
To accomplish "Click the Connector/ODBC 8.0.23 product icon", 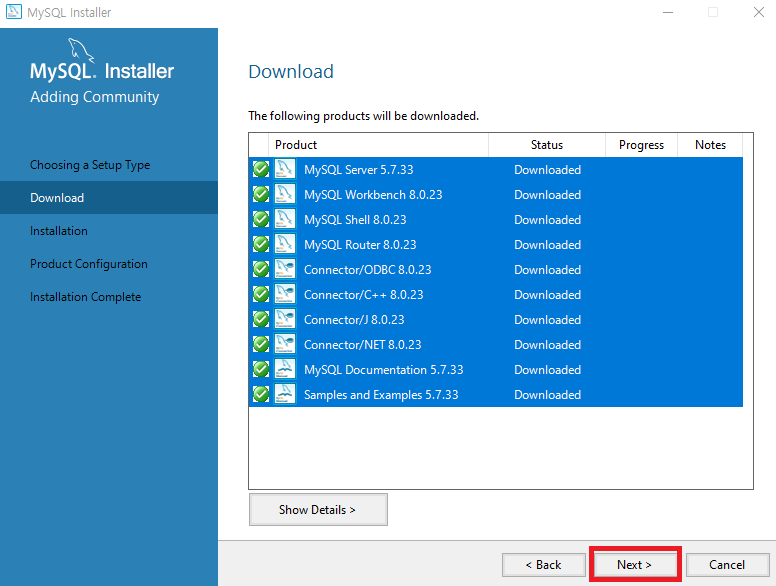I will (285, 269).
